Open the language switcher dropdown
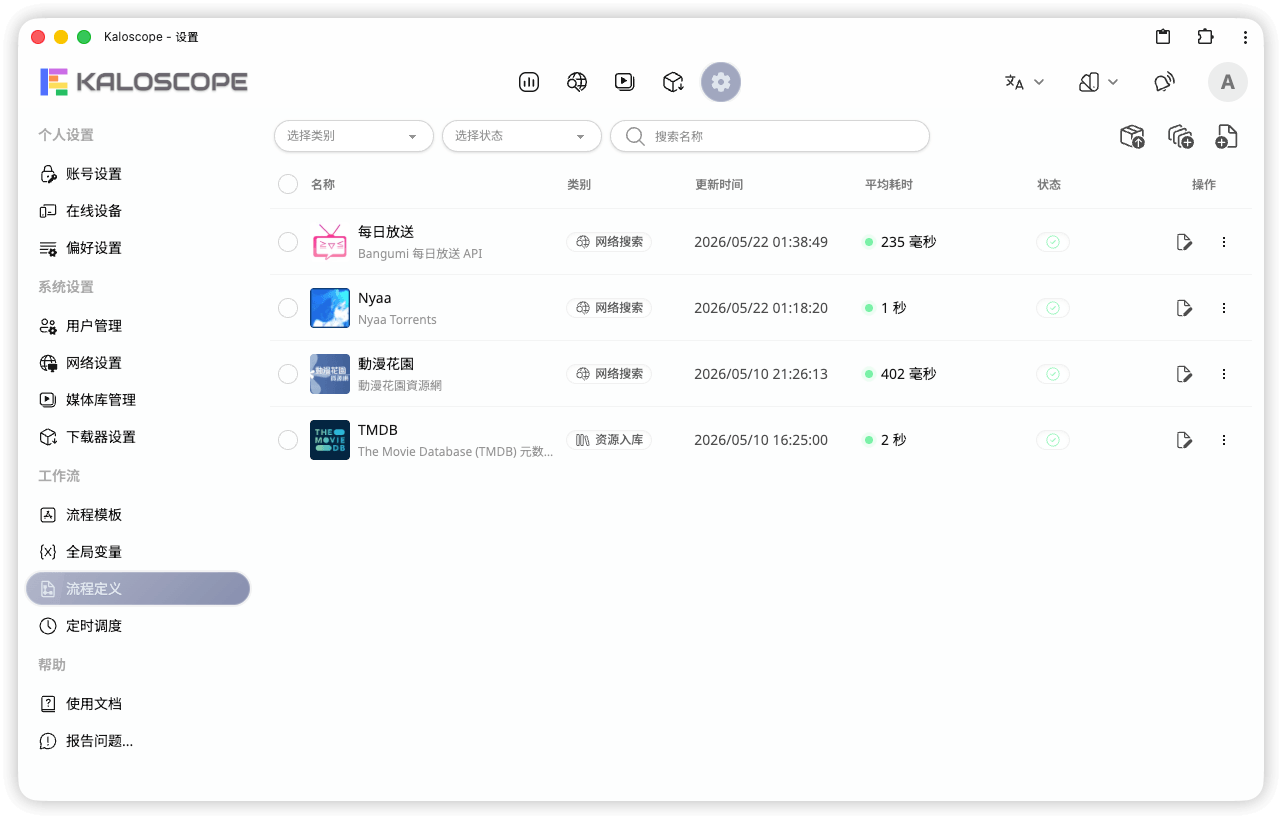The width and height of the screenshot is (1282, 819). click(1024, 82)
